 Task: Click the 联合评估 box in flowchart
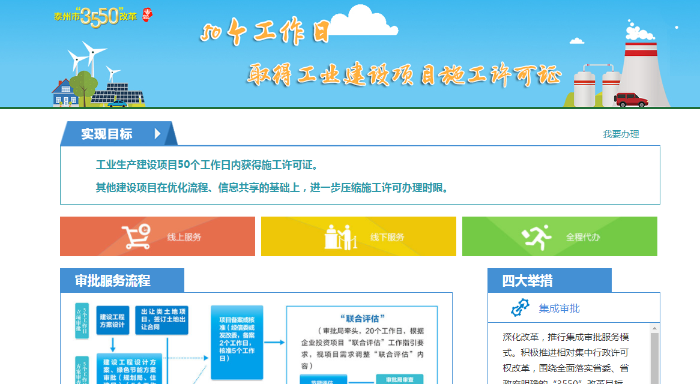coord(362,345)
